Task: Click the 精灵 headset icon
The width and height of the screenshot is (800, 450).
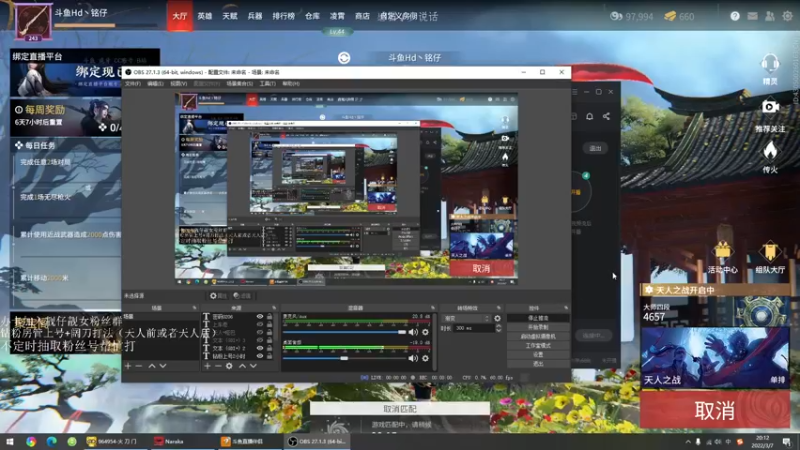Action: (x=770, y=64)
